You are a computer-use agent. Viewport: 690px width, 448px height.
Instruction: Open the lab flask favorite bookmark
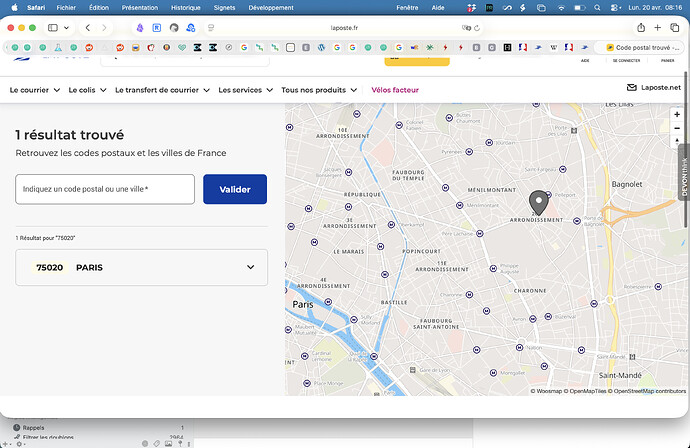pyautogui.click(x=58, y=48)
